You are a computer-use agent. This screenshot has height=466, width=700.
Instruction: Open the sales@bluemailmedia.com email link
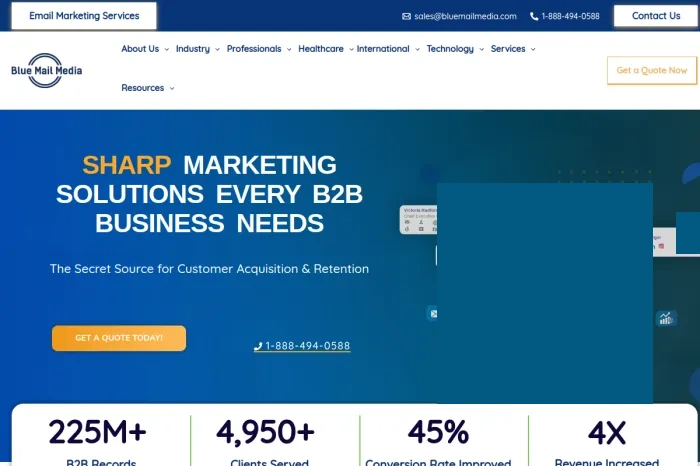tap(465, 17)
